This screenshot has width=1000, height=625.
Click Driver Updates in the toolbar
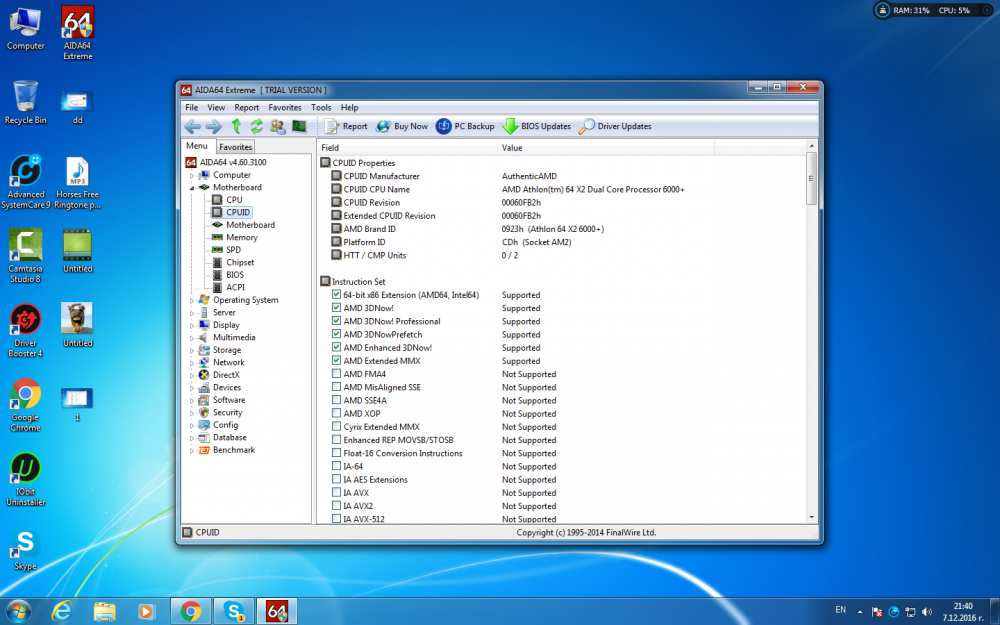pos(615,126)
